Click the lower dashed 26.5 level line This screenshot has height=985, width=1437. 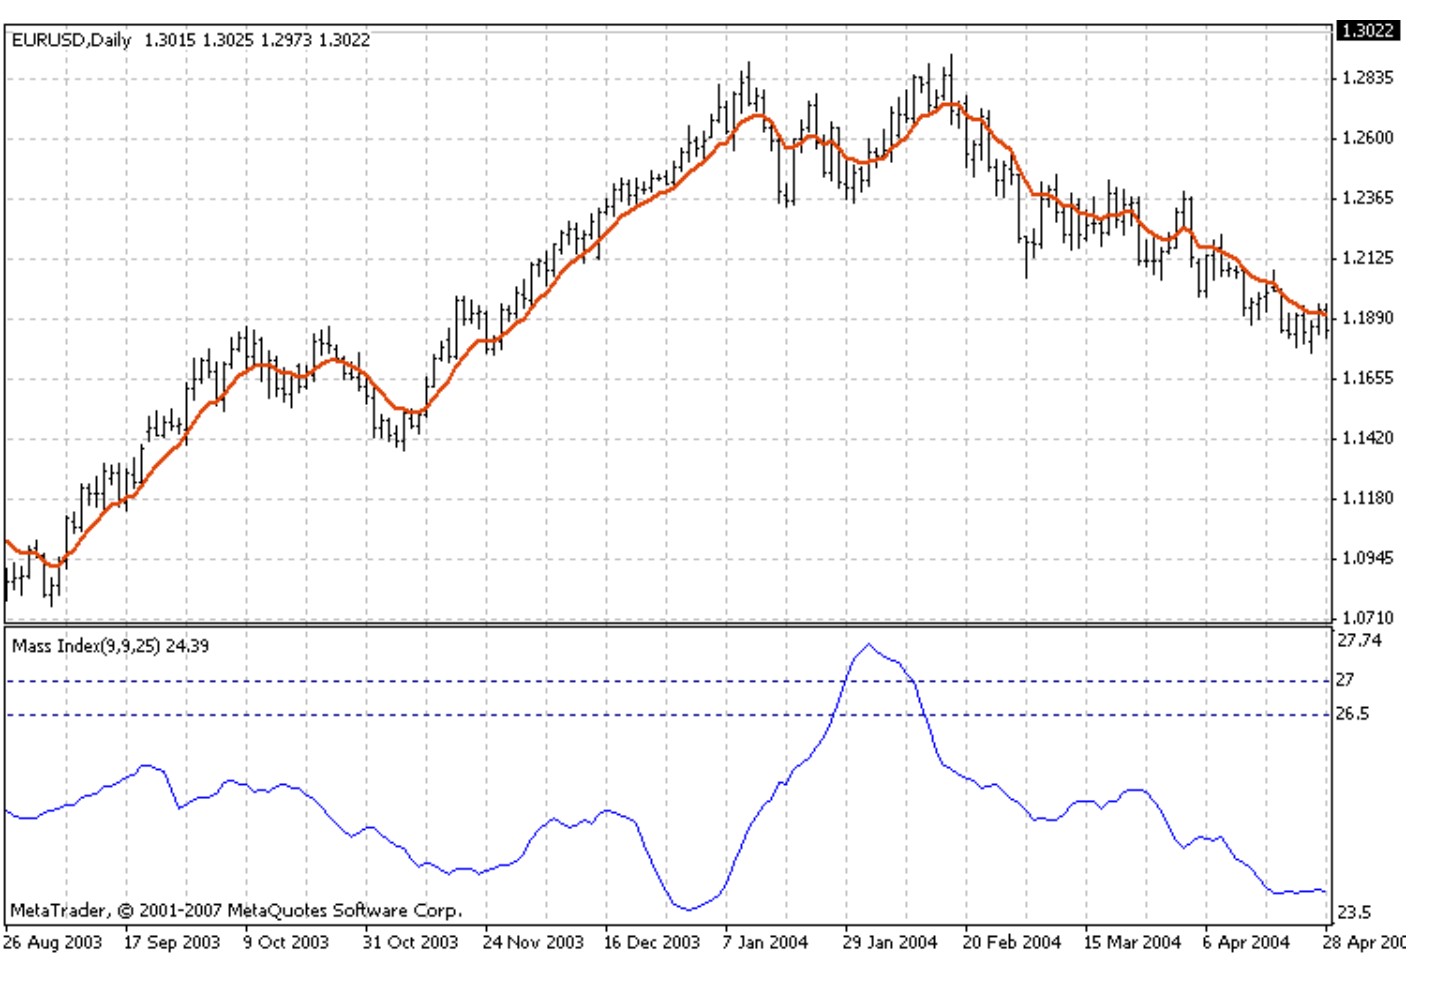pos(668,715)
